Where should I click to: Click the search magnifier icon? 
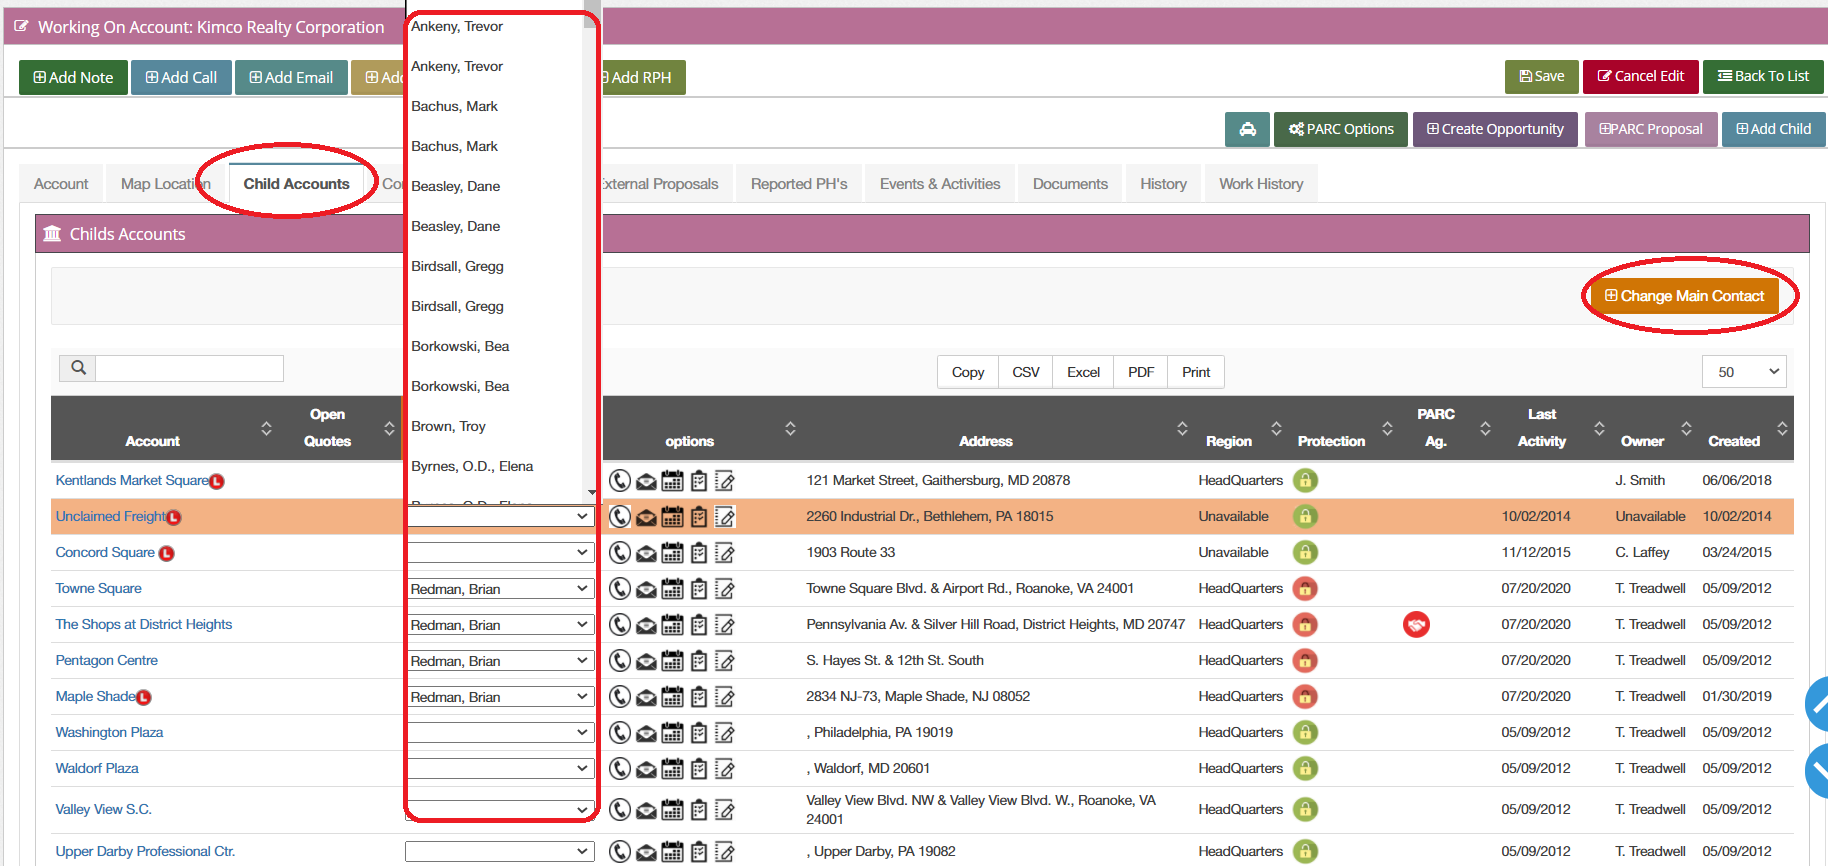click(x=78, y=368)
